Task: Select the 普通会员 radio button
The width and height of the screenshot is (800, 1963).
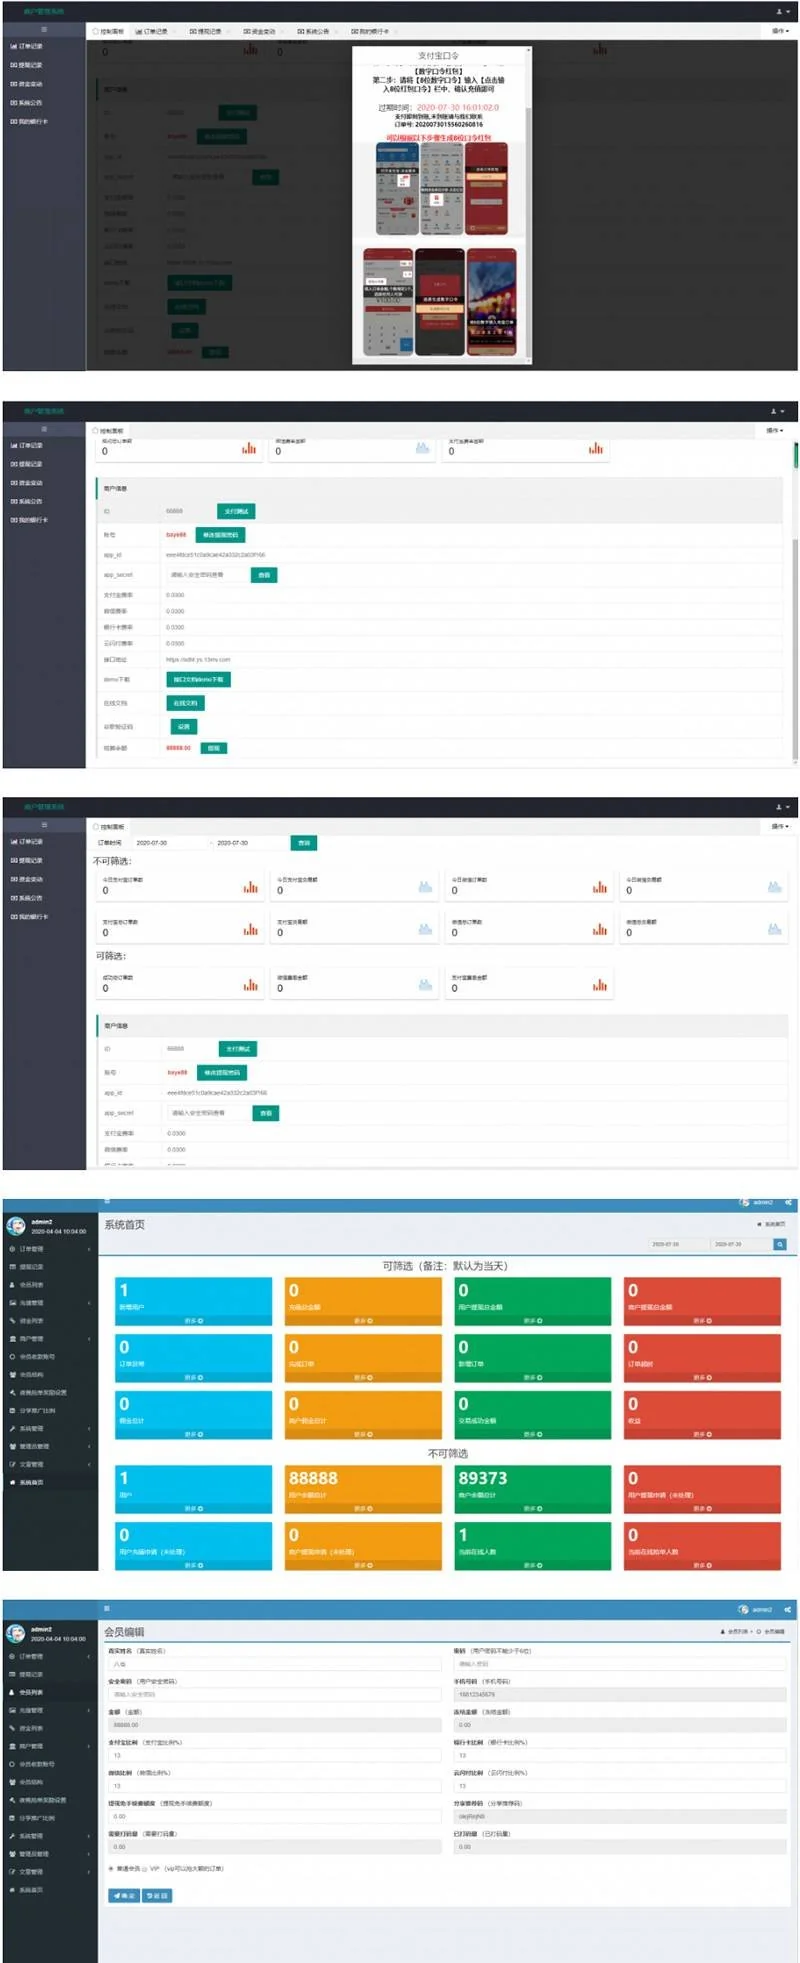Action: [x=111, y=1868]
